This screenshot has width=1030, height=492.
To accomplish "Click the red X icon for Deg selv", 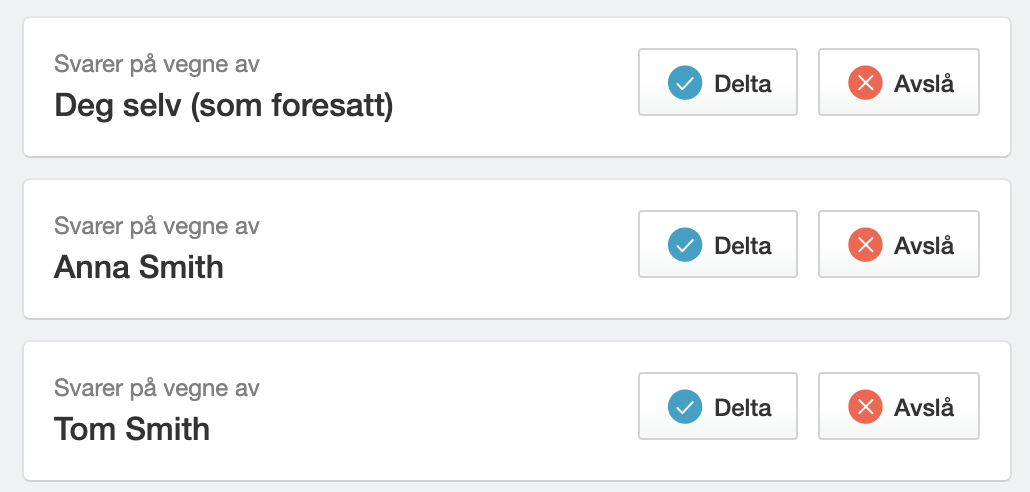I will [x=865, y=83].
